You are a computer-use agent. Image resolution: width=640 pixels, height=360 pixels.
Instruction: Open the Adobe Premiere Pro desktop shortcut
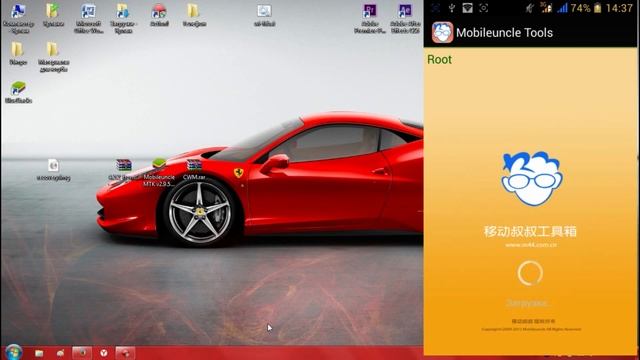click(370, 11)
